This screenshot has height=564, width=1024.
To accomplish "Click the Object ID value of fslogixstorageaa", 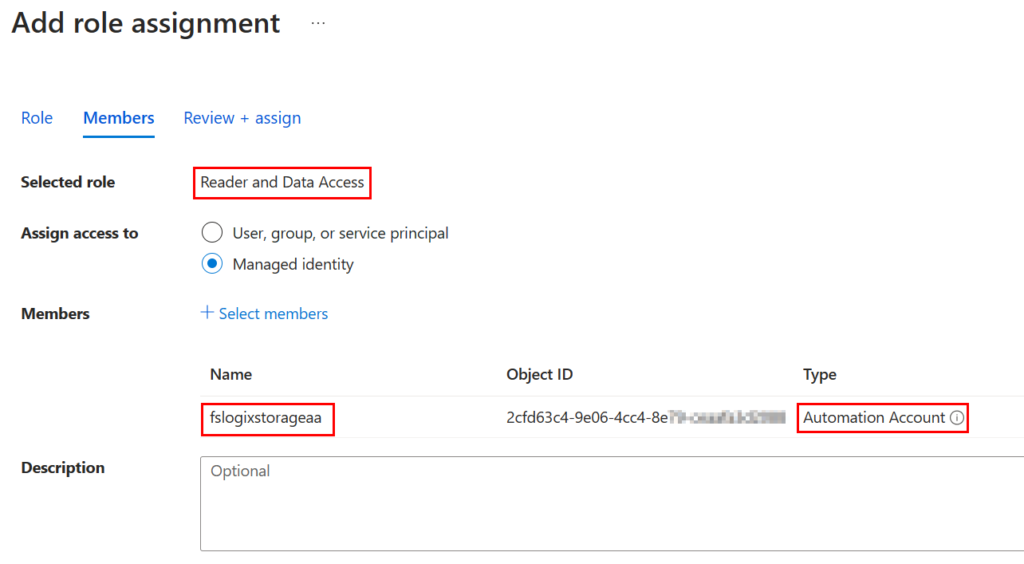I will pos(645,418).
